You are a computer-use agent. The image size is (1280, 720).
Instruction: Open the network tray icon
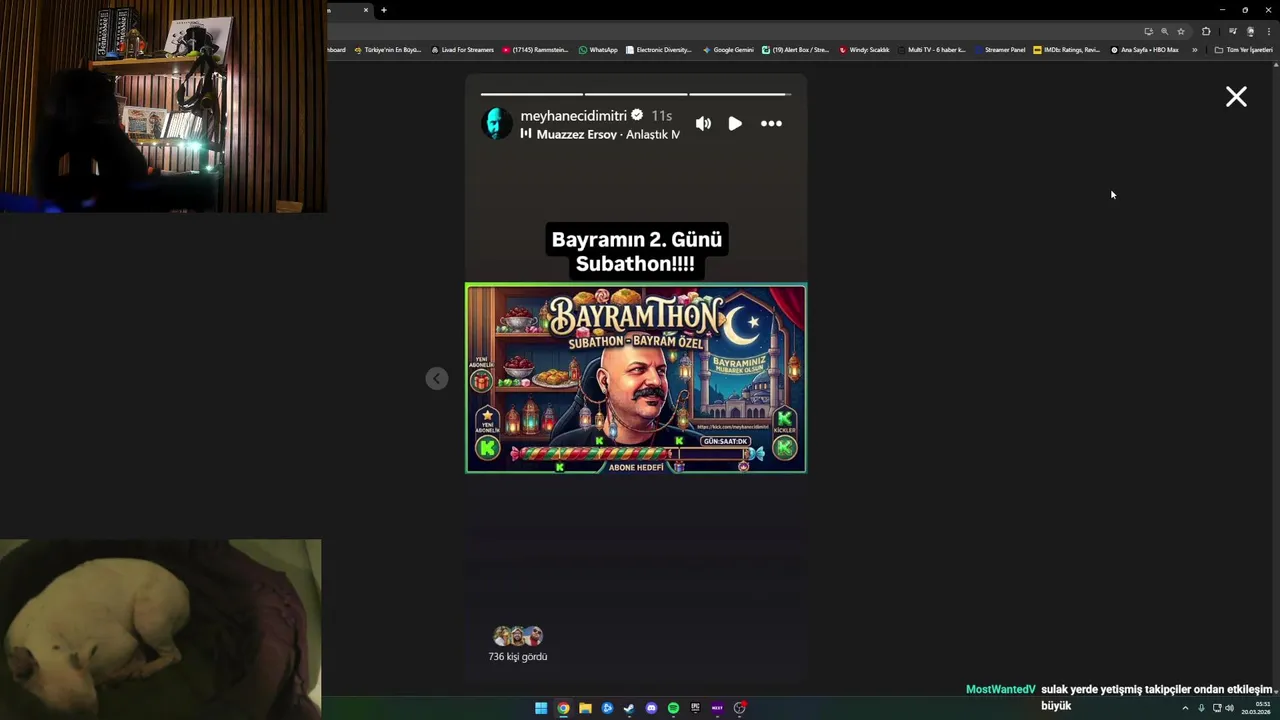pos(1216,708)
